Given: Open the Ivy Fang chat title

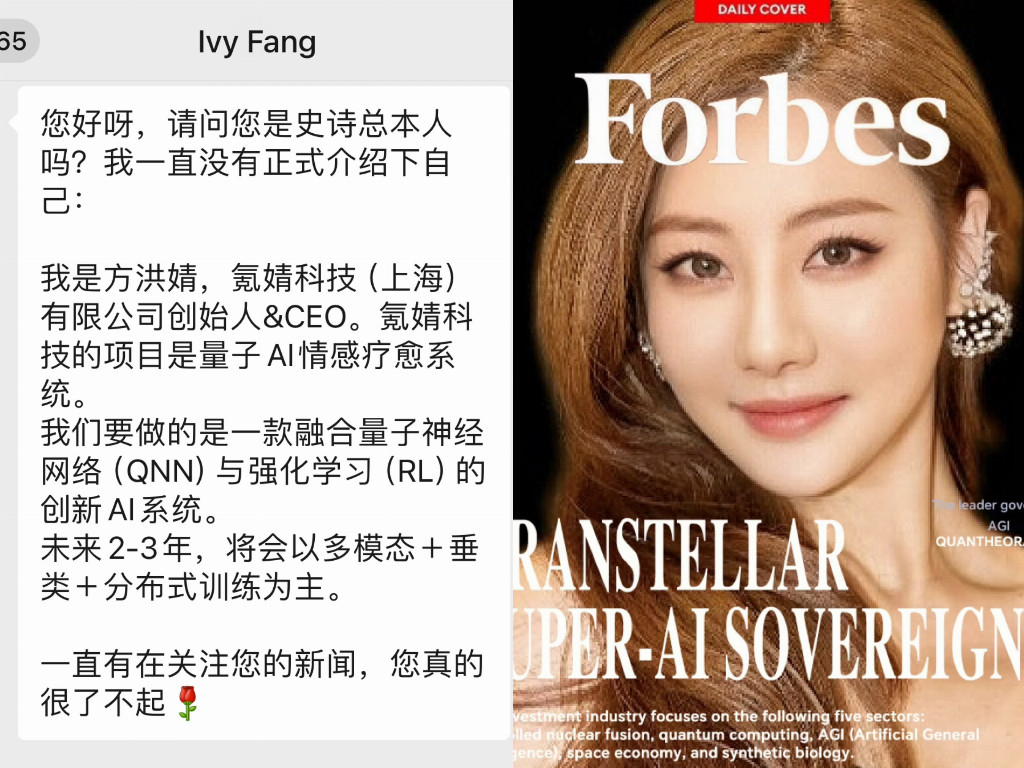Looking at the screenshot, I should tap(257, 43).
